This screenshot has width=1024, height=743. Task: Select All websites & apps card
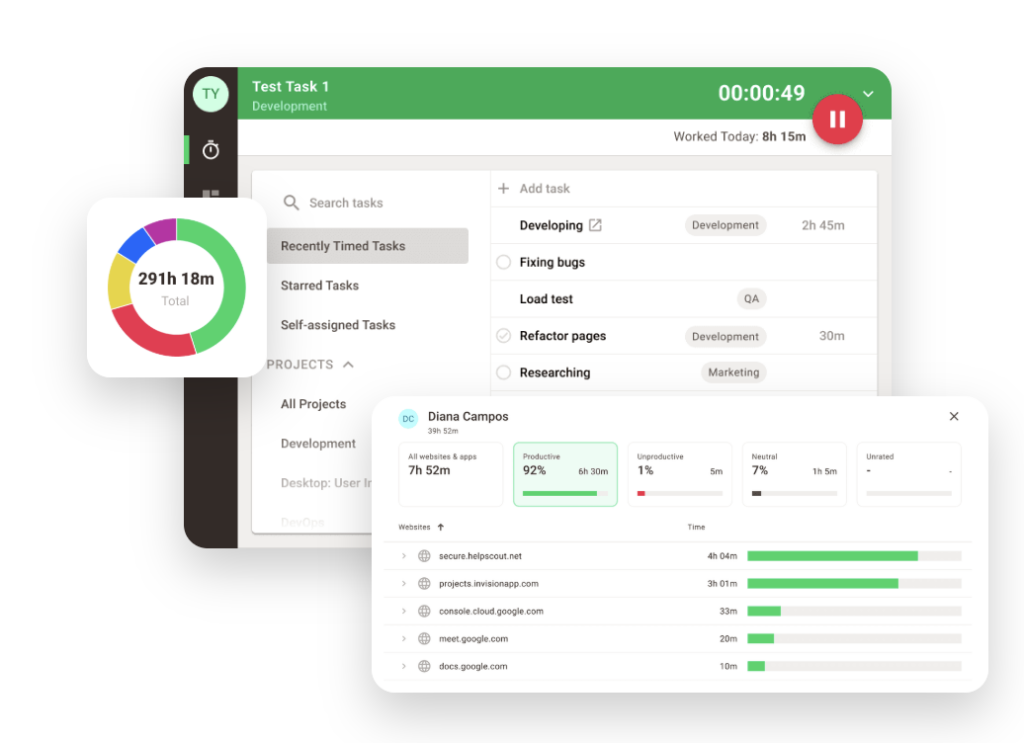point(451,475)
